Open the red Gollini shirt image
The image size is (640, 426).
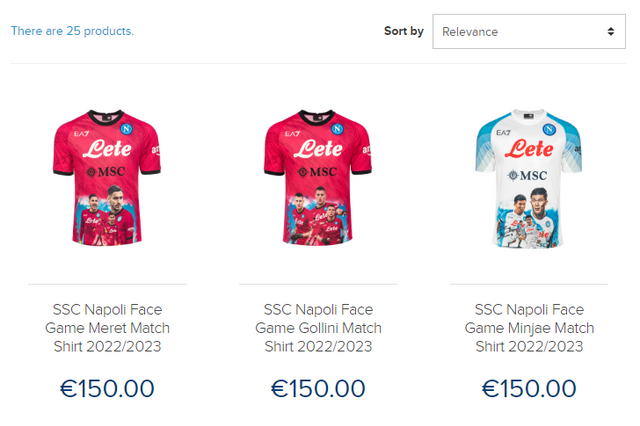[x=318, y=178]
